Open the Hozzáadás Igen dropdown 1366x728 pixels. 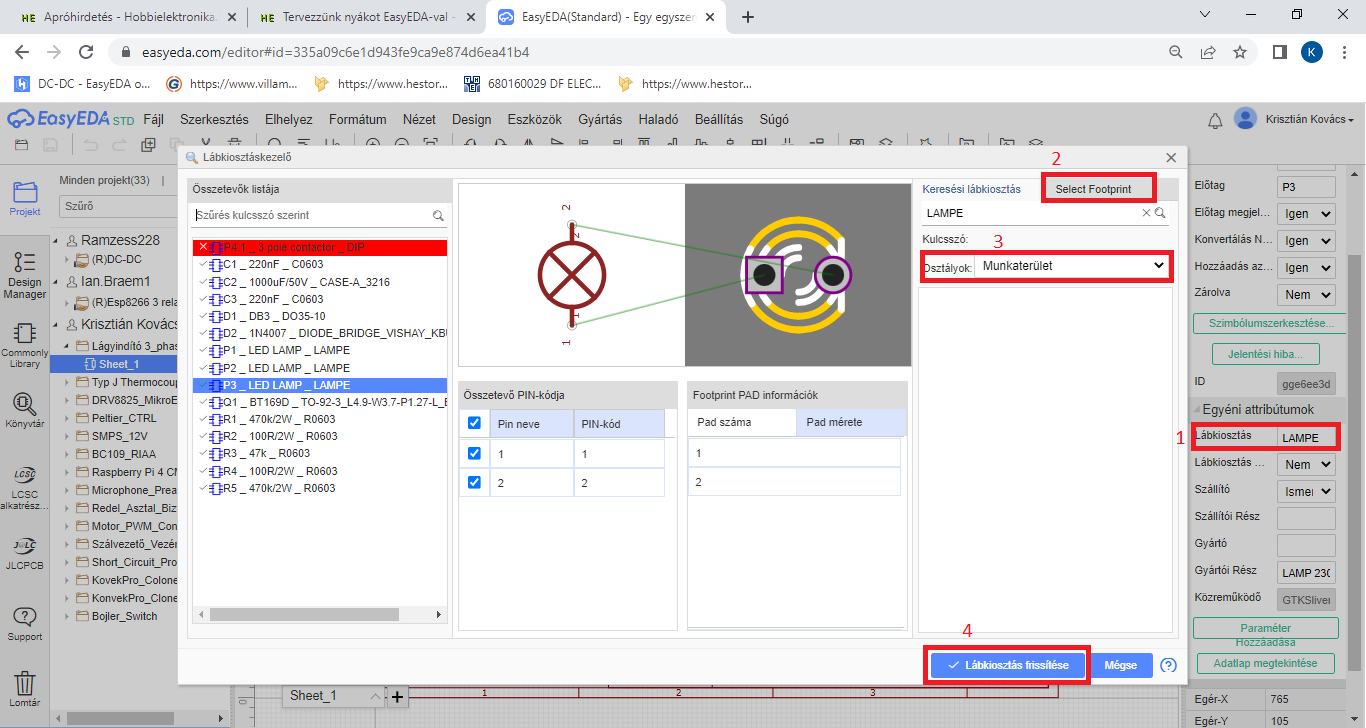pyautogui.click(x=1307, y=268)
